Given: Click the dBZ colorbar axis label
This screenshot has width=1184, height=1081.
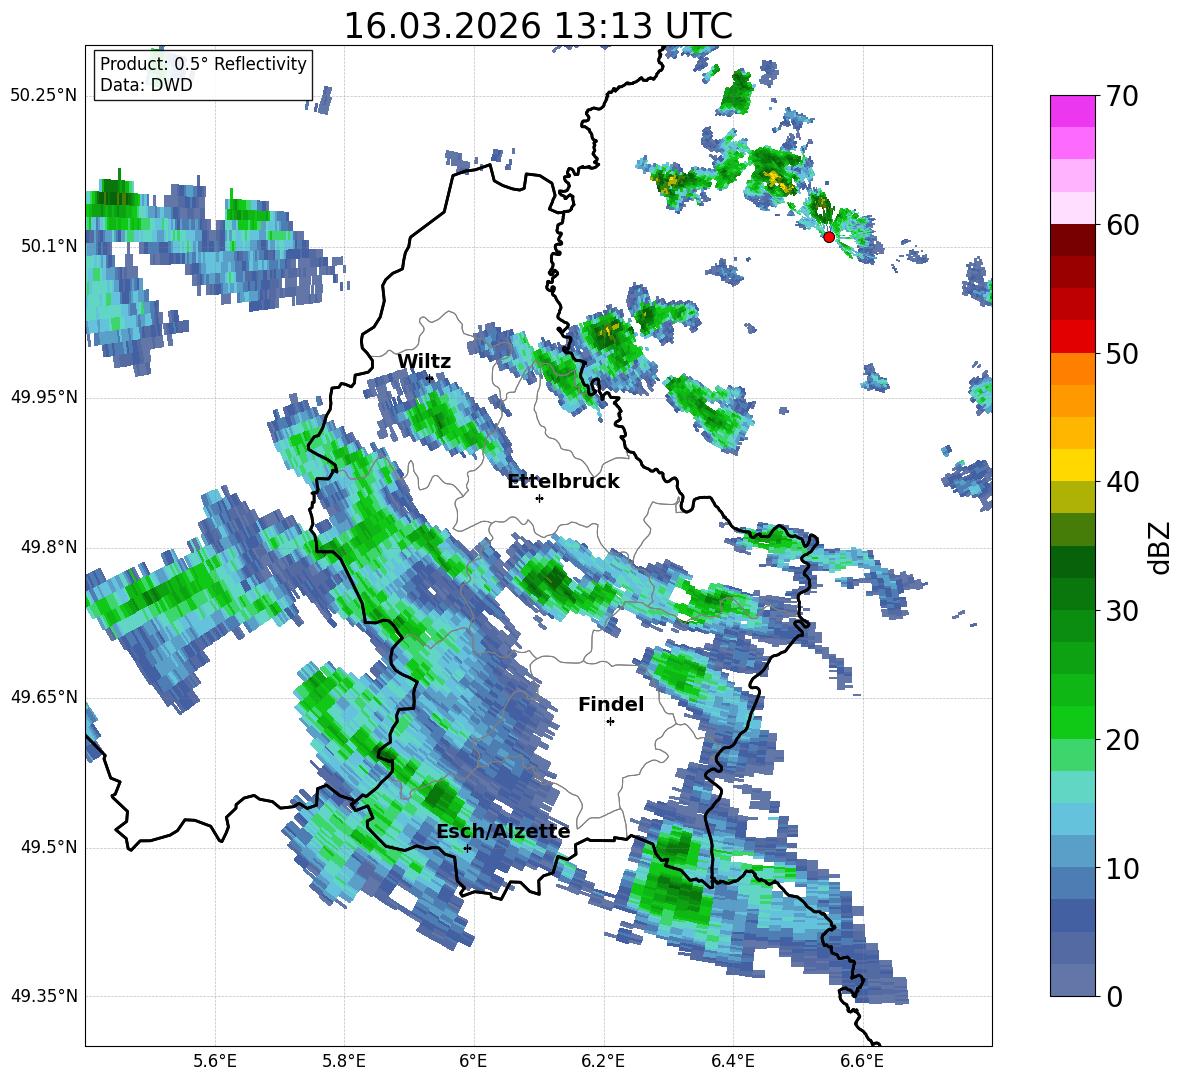Looking at the screenshot, I should click(x=1159, y=547).
